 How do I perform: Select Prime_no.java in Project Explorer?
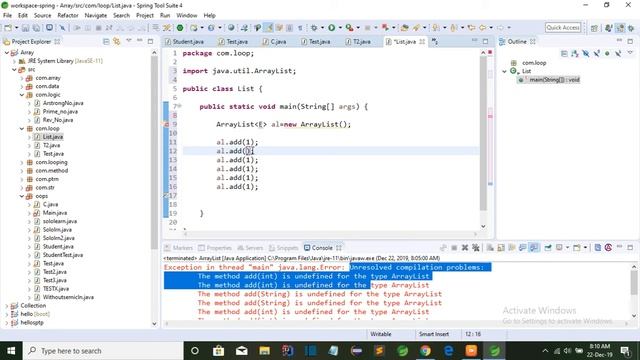[60, 111]
